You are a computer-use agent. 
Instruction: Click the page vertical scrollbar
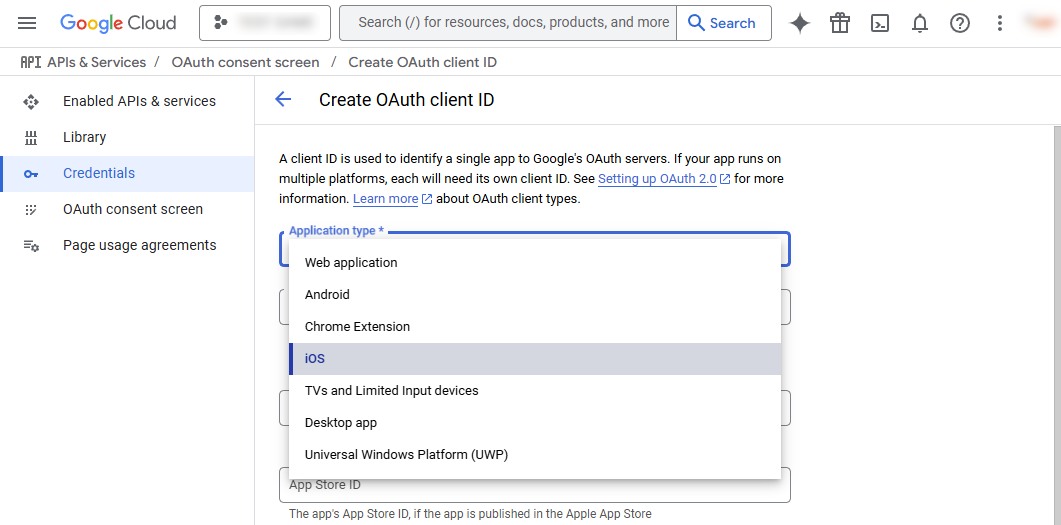click(1057, 325)
